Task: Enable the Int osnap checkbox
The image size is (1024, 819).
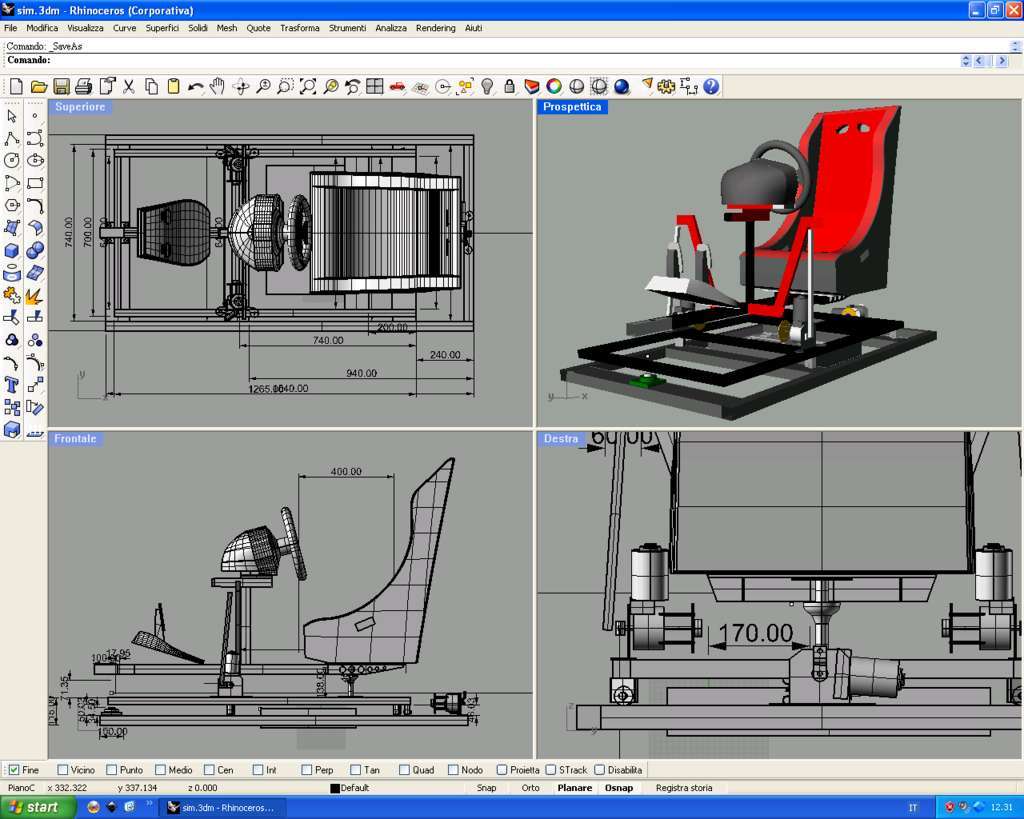Action: 258,770
